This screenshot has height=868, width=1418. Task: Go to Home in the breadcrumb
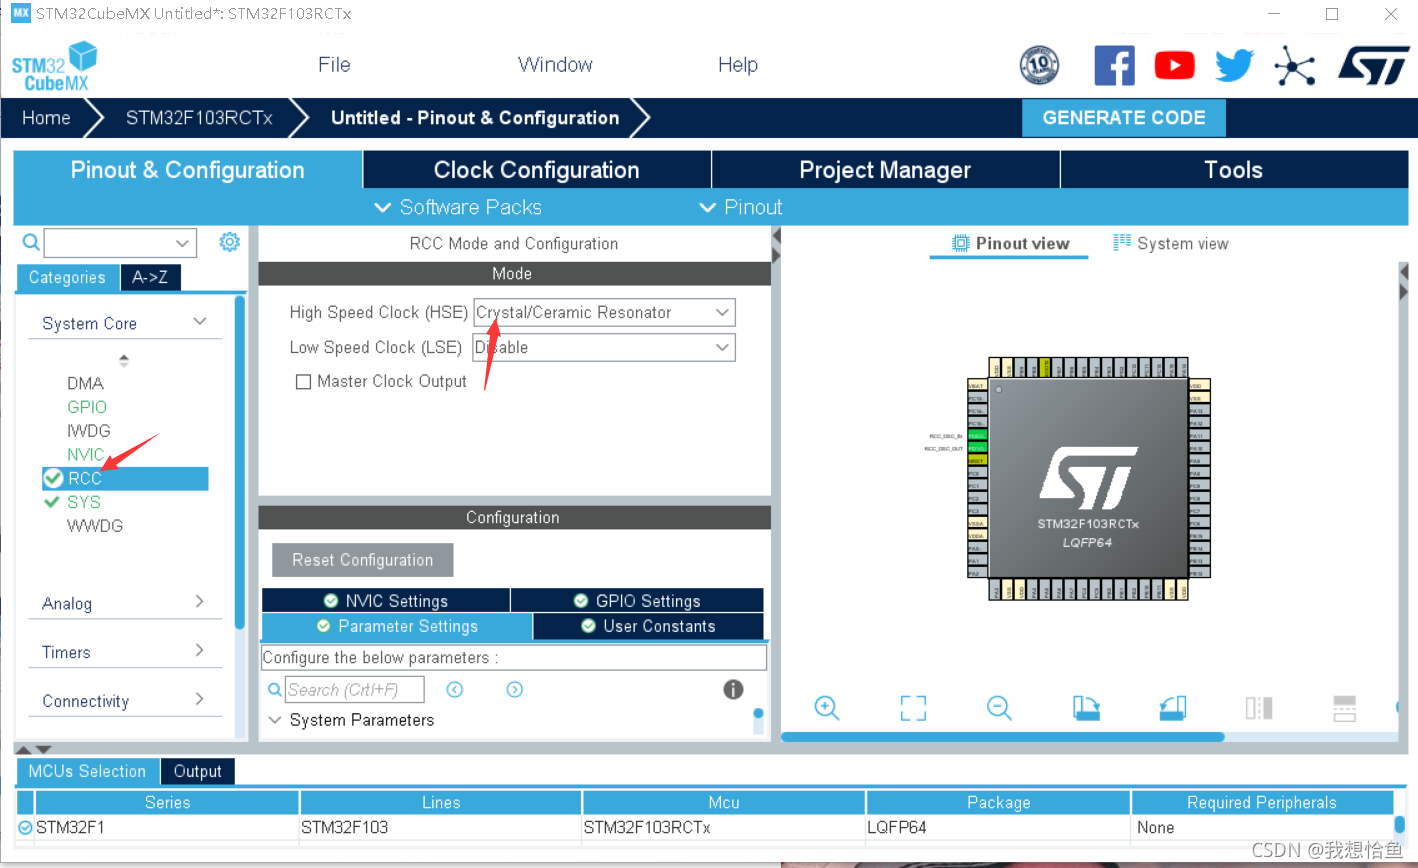pos(46,118)
